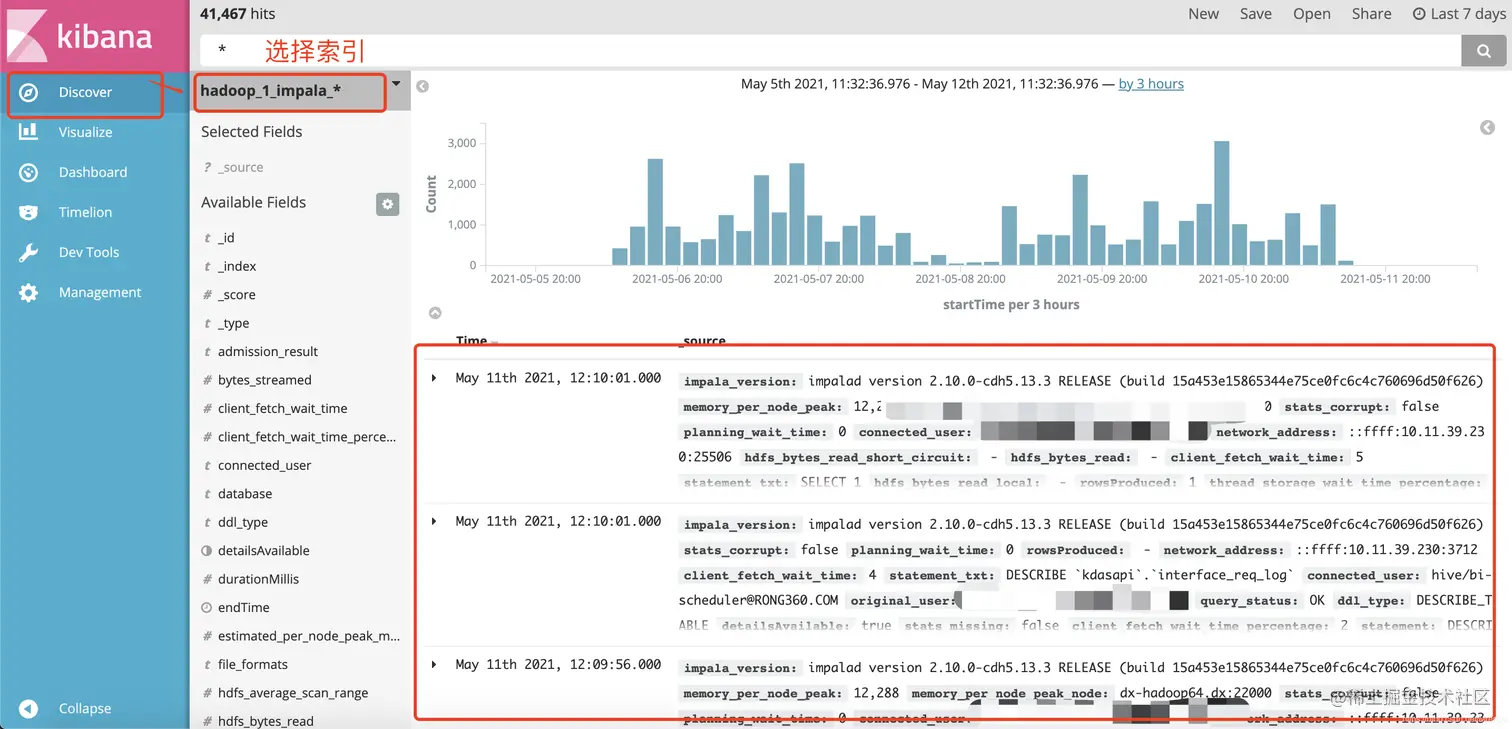Open the Visualize section
This screenshot has height=729, width=1512.
85,132
